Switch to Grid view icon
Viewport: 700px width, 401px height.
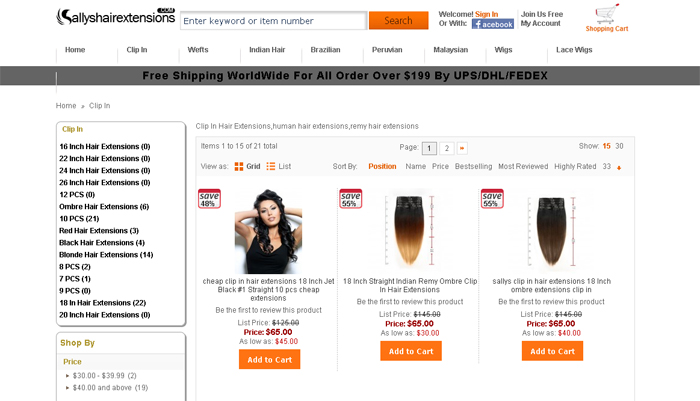click(239, 167)
